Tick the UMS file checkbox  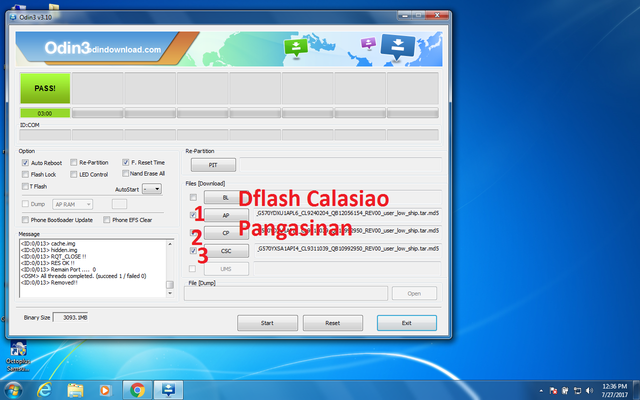192,269
